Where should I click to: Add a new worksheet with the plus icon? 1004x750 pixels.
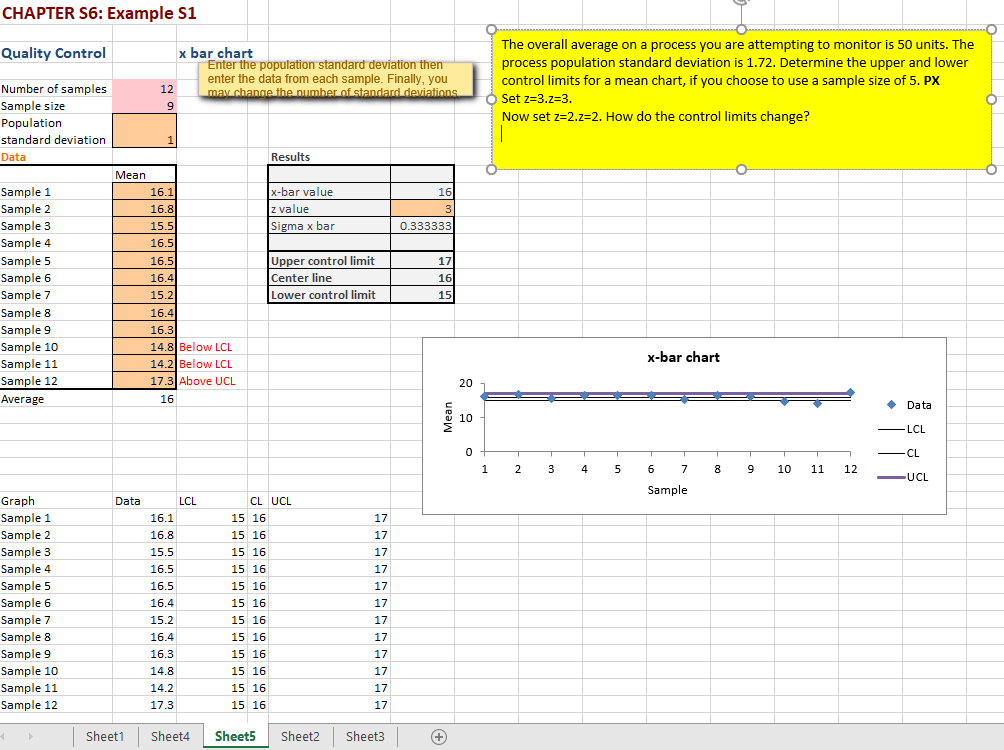pos(437,736)
